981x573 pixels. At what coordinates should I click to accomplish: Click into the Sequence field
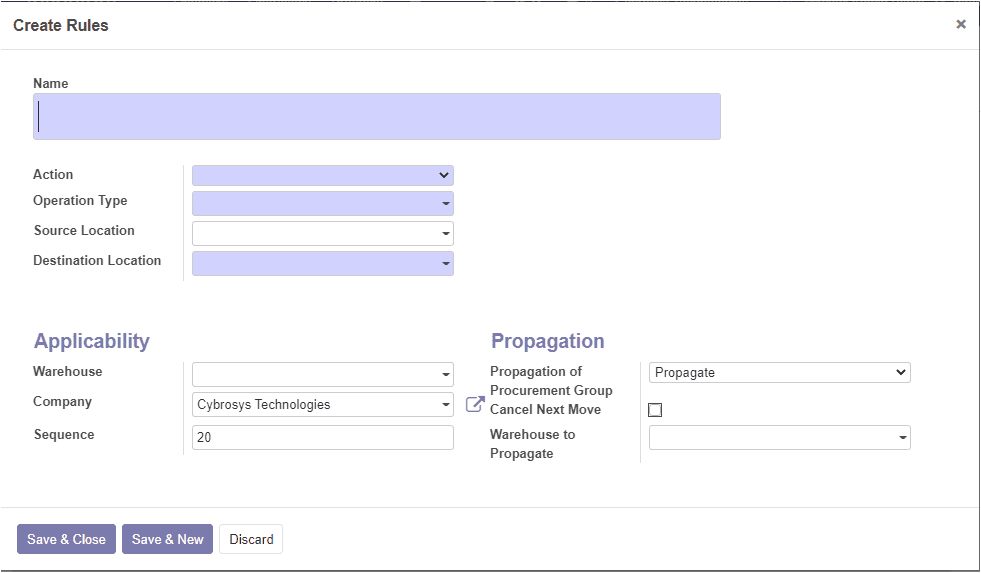tap(323, 437)
